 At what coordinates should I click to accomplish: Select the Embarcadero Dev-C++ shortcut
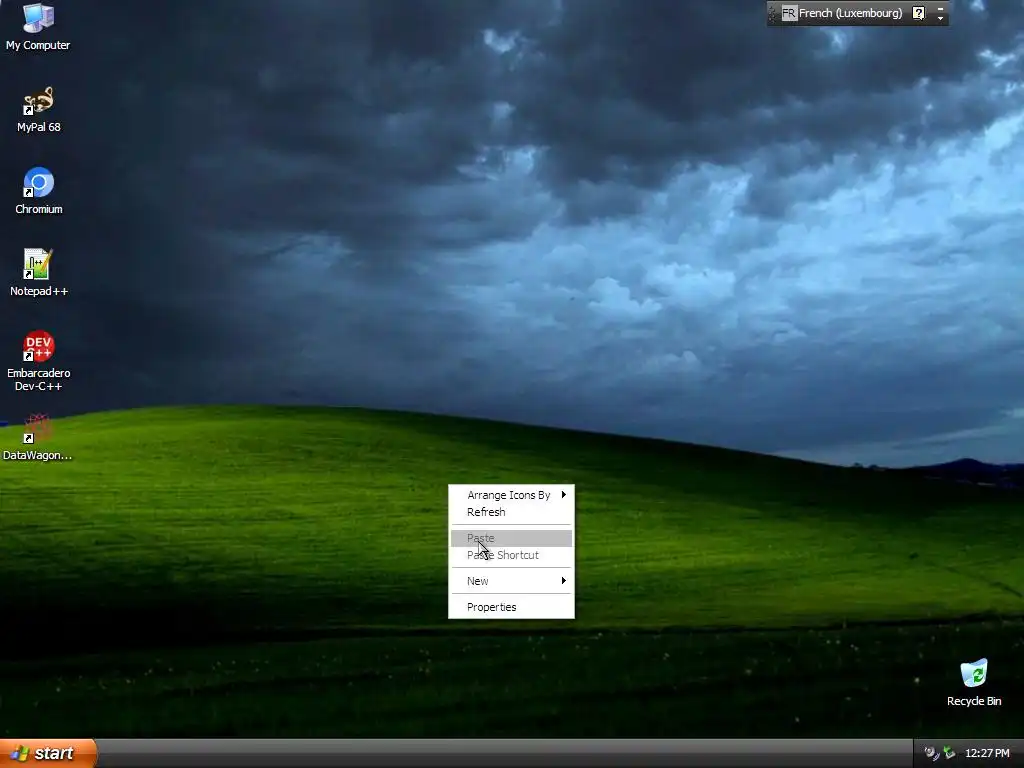tap(39, 360)
